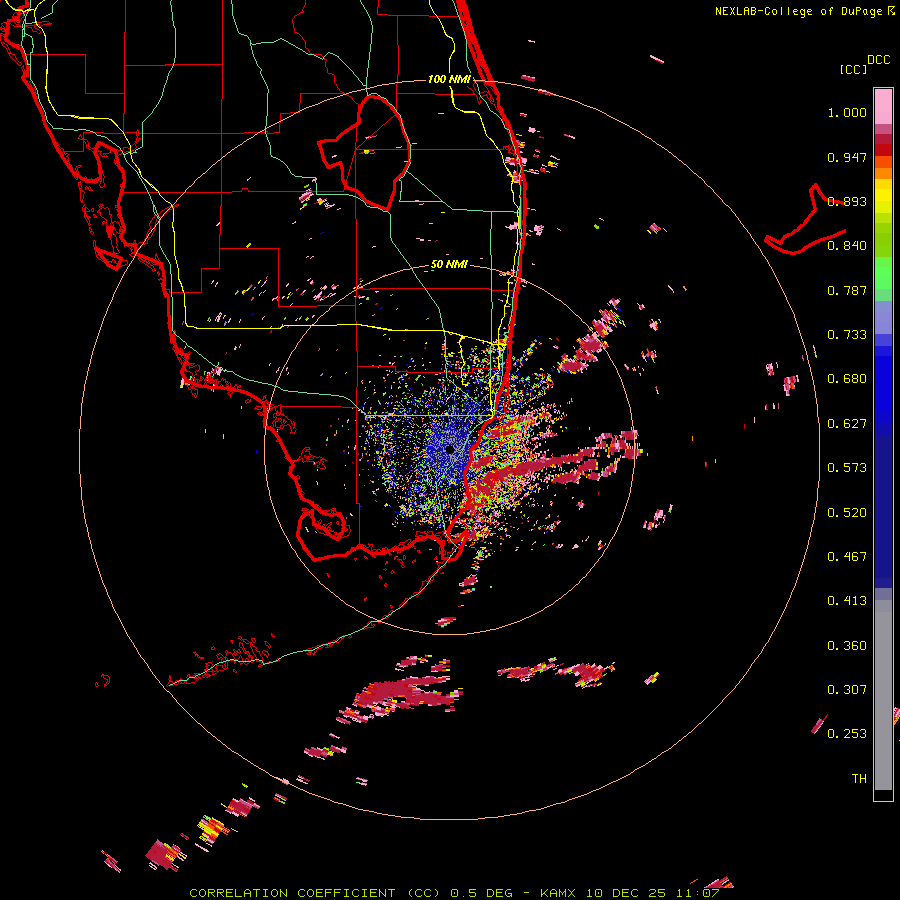
Task: Click the DCC label above the legend
Action: [x=878, y=60]
